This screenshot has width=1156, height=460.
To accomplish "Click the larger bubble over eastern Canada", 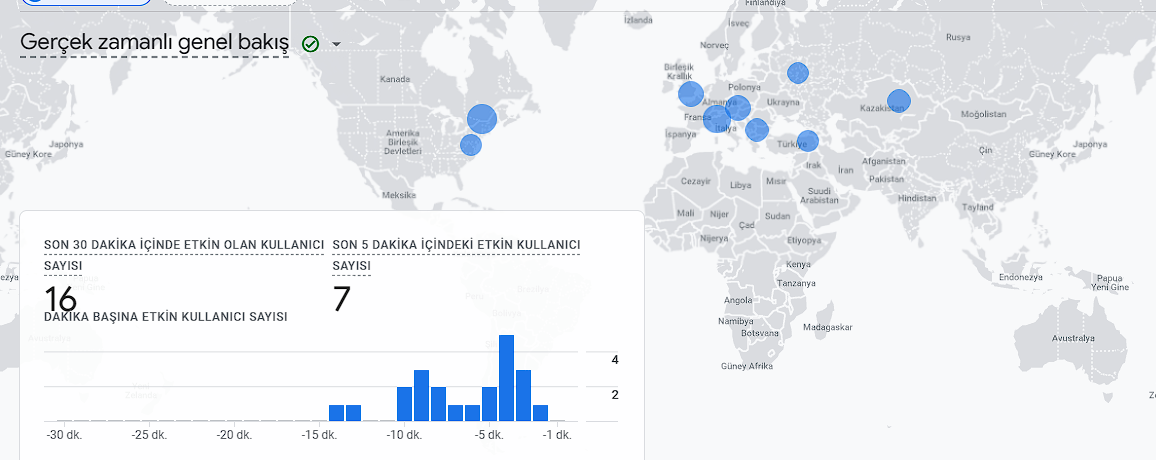I will (482, 119).
